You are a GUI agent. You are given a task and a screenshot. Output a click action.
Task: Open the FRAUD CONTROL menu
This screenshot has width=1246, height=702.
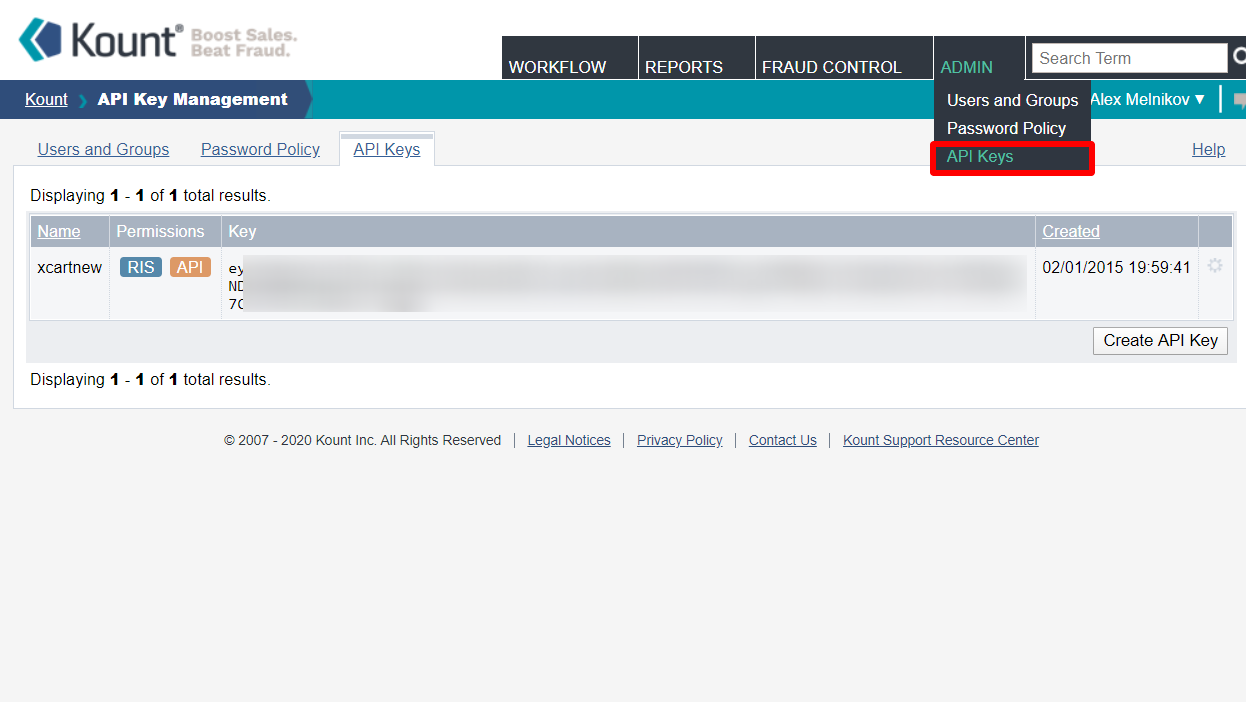coord(844,58)
